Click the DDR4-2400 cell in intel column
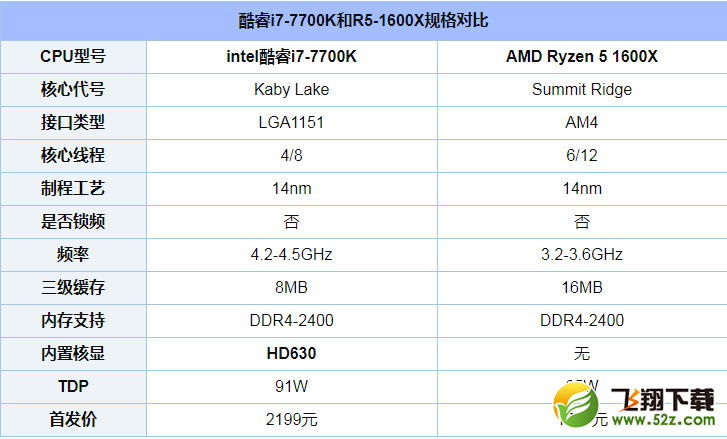Image resolution: width=727 pixels, height=439 pixels. point(292,320)
